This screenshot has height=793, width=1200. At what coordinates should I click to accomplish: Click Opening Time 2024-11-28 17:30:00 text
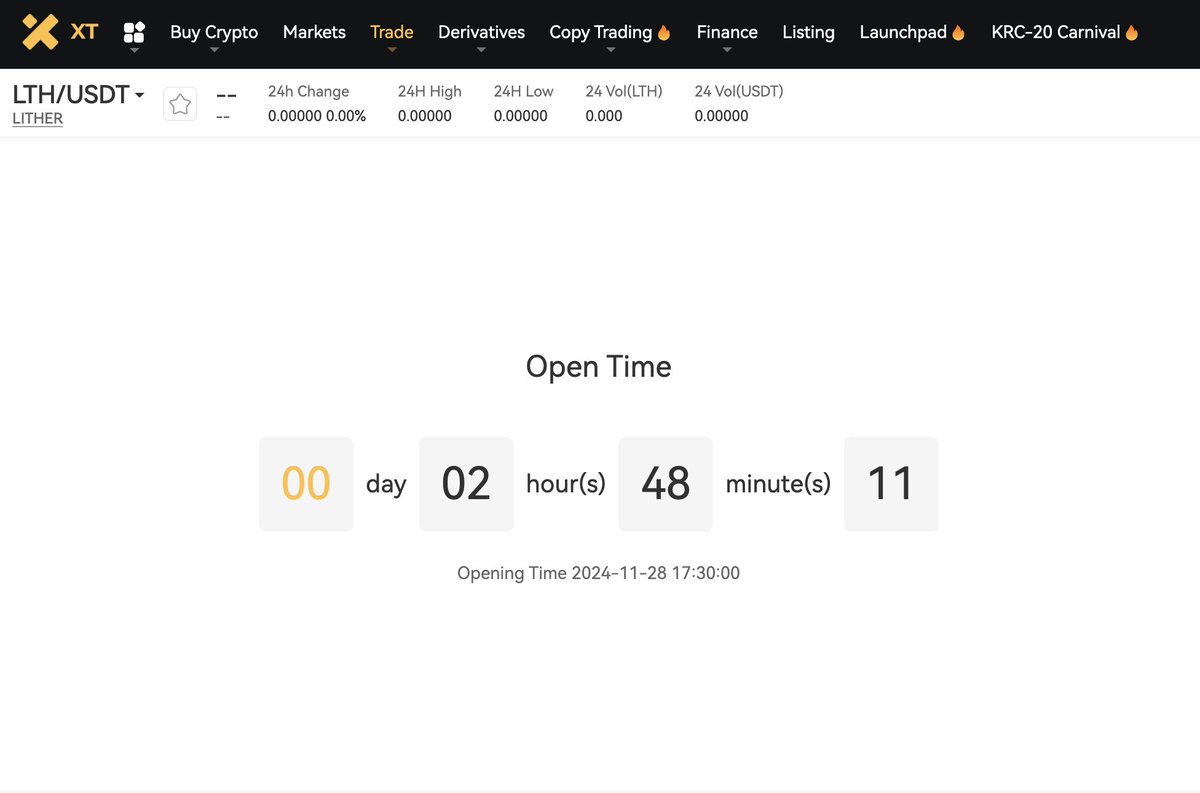(x=599, y=573)
